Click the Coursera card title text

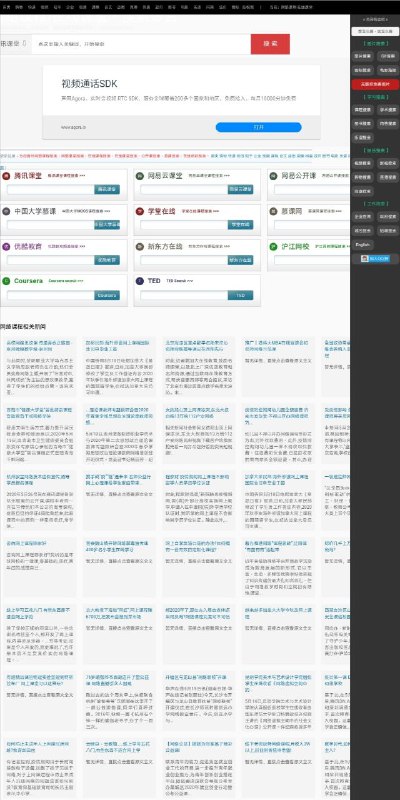(x=29, y=281)
